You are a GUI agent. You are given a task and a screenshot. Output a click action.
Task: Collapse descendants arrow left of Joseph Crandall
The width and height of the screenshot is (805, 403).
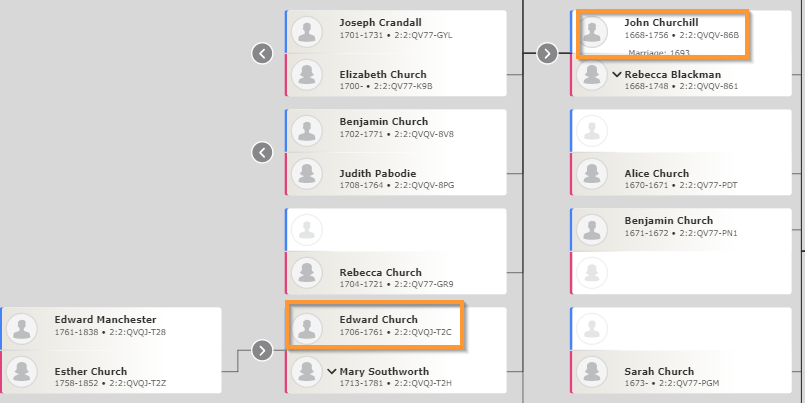point(262,53)
